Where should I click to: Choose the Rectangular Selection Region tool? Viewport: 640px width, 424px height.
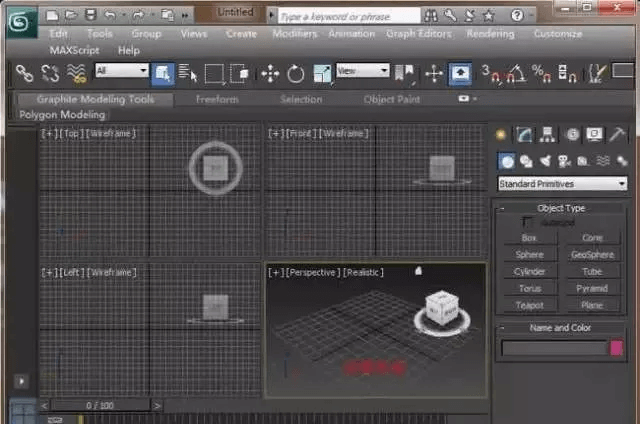tap(214, 74)
